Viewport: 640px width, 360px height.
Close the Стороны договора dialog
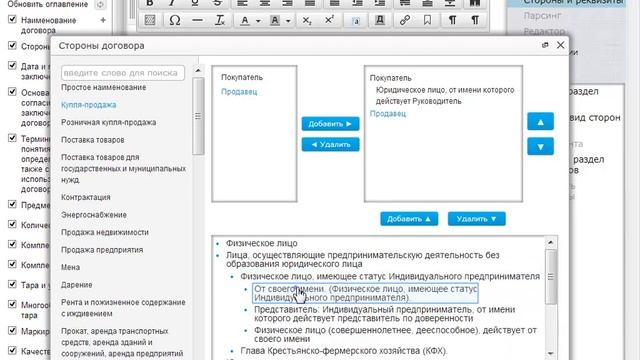point(560,45)
